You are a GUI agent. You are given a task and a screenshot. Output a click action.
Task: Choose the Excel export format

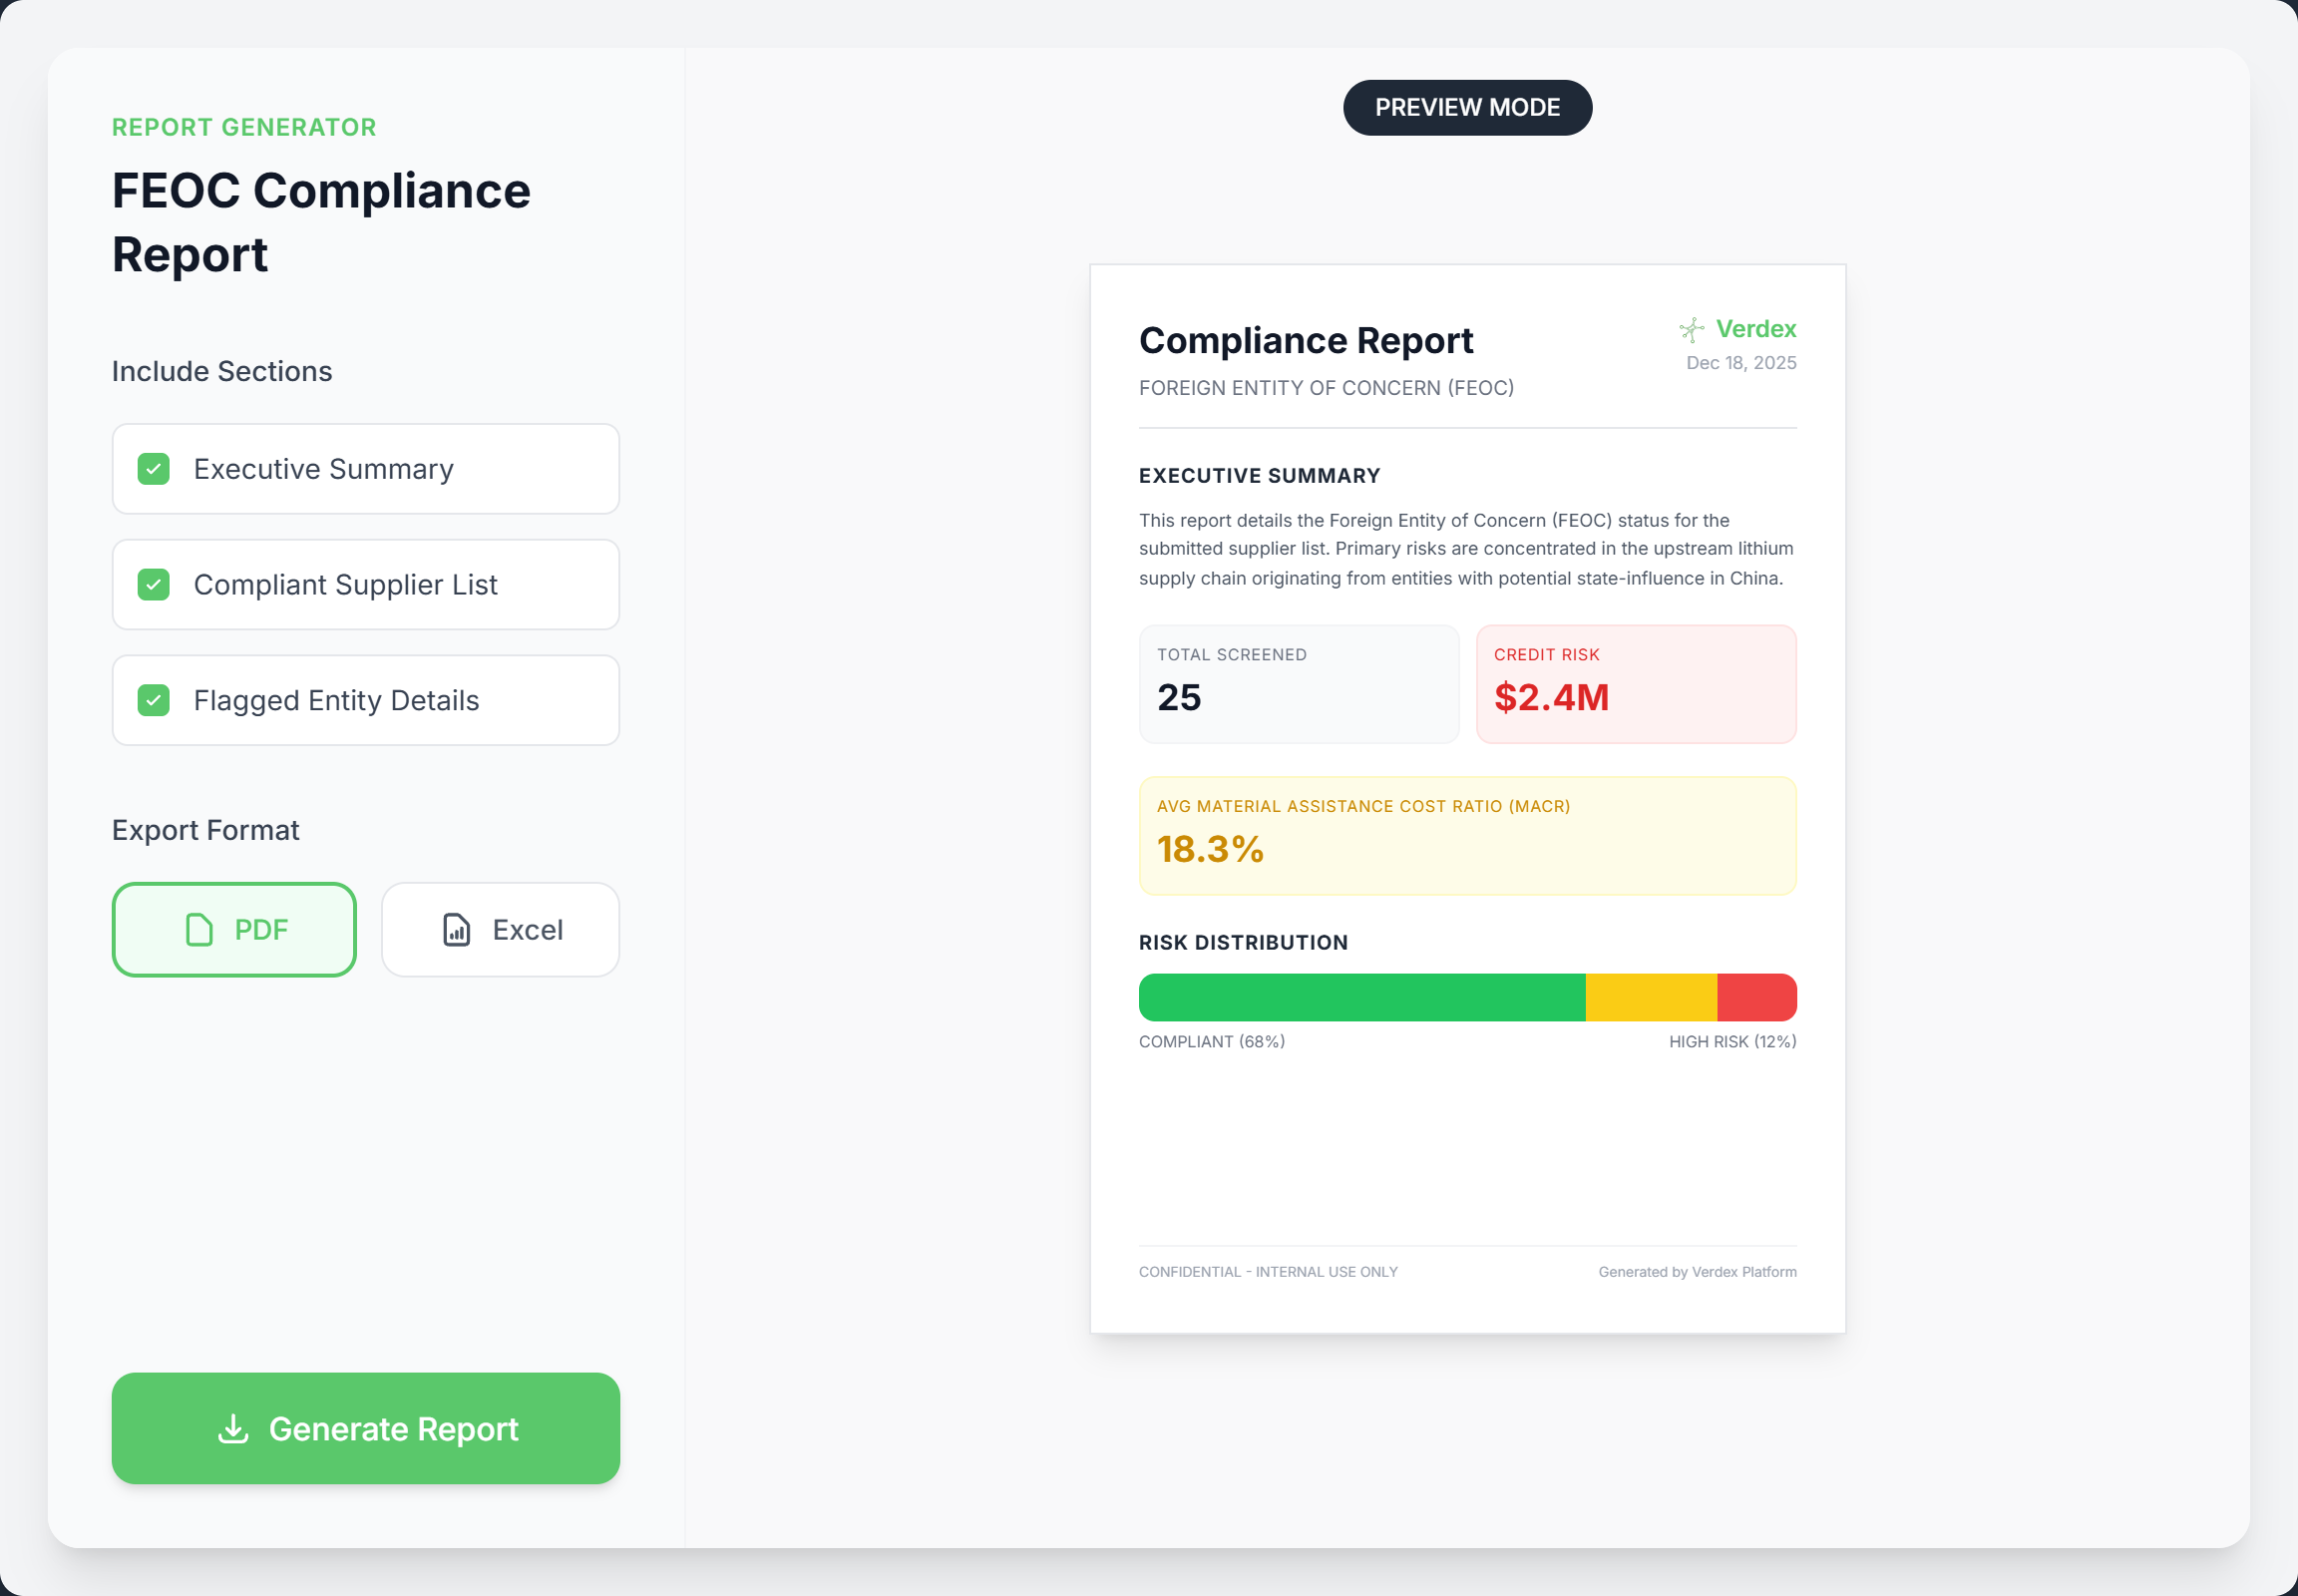(500, 929)
